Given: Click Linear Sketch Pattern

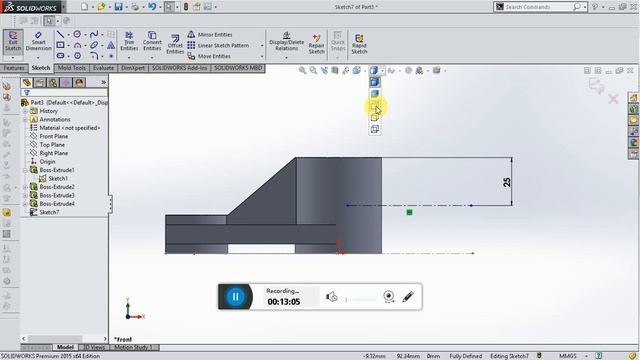Looking at the screenshot, I should point(218,45).
